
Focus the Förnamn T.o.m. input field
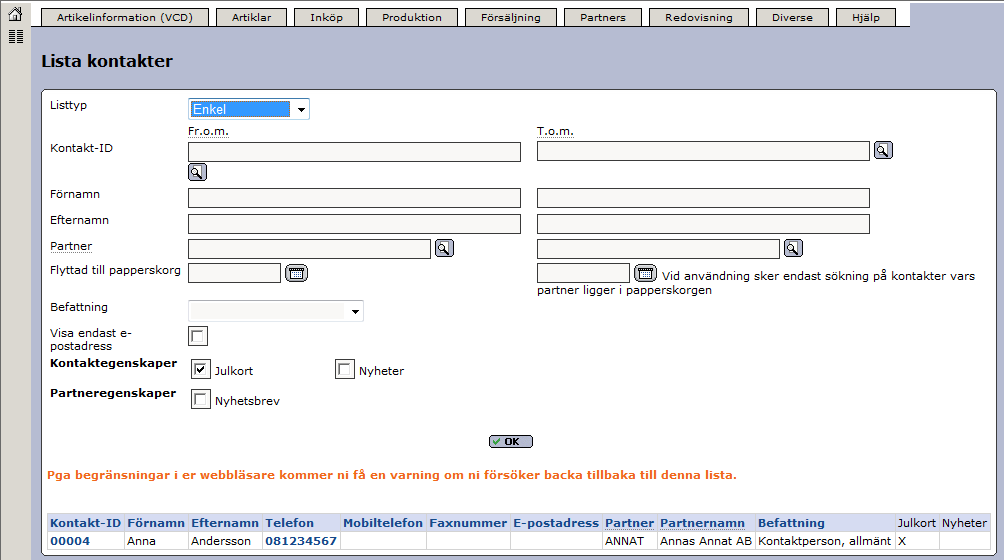pyautogui.click(x=703, y=198)
